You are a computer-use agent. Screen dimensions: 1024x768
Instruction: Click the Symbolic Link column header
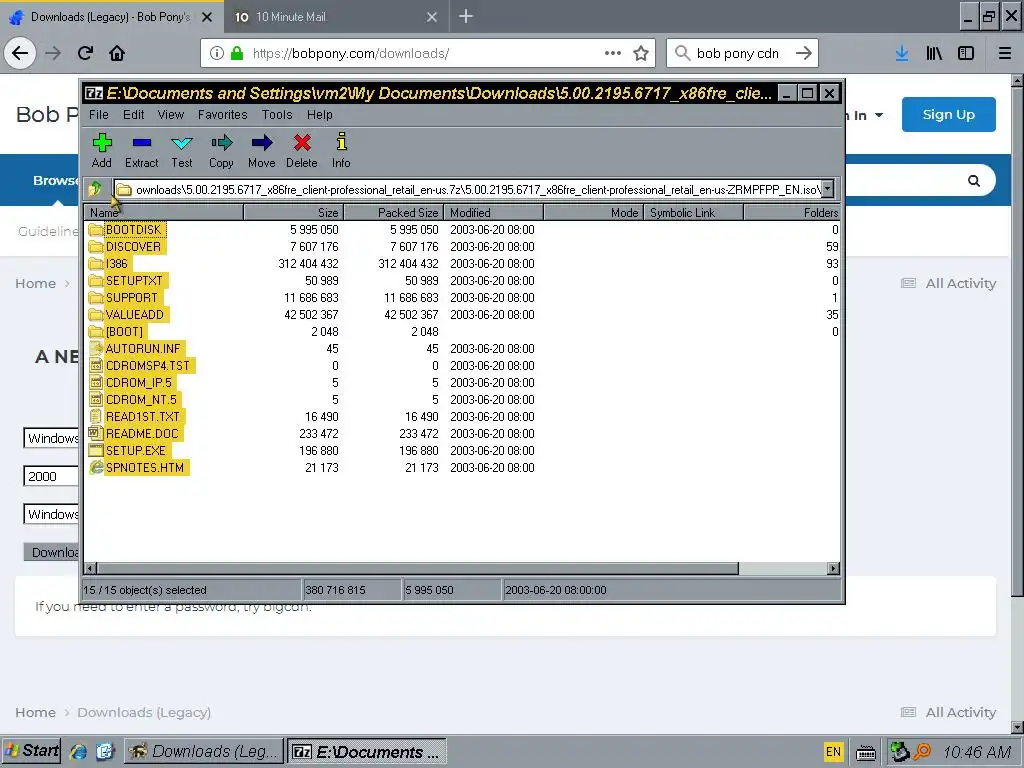693,213
